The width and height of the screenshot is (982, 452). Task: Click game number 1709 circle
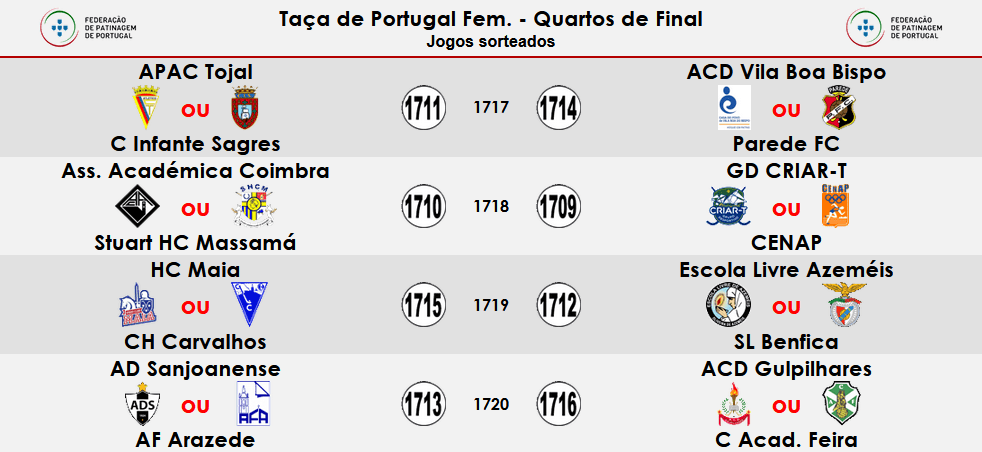(x=558, y=207)
